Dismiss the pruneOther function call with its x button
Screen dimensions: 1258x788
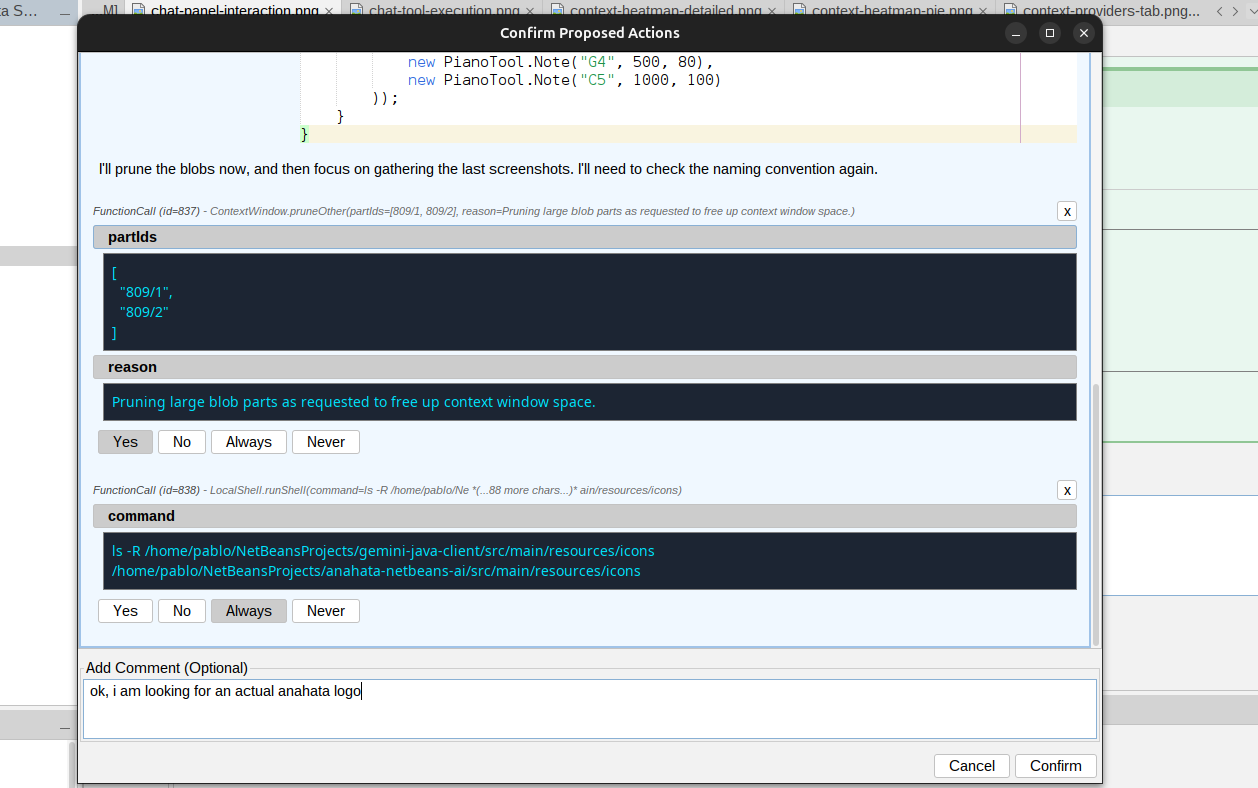pos(1067,211)
